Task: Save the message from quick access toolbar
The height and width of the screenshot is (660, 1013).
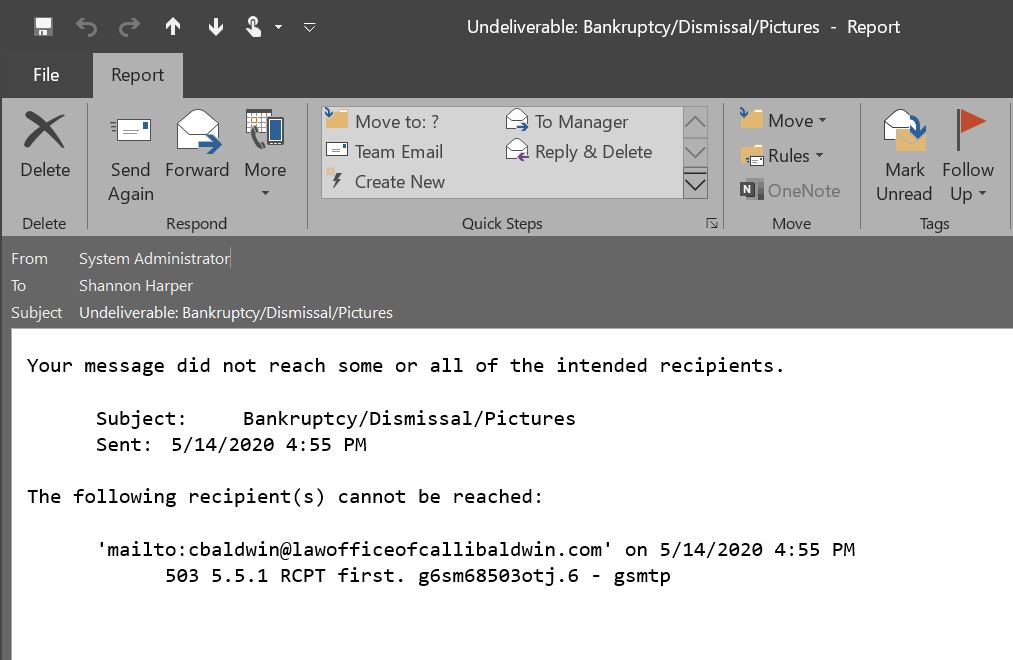Action: tap(41, 27)
